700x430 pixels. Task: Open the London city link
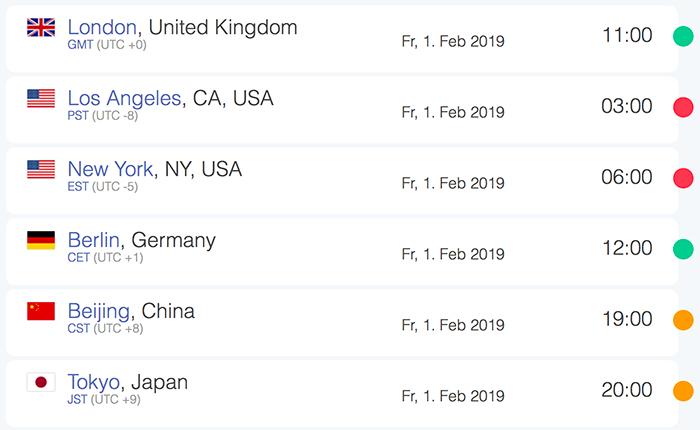(102, 27)
